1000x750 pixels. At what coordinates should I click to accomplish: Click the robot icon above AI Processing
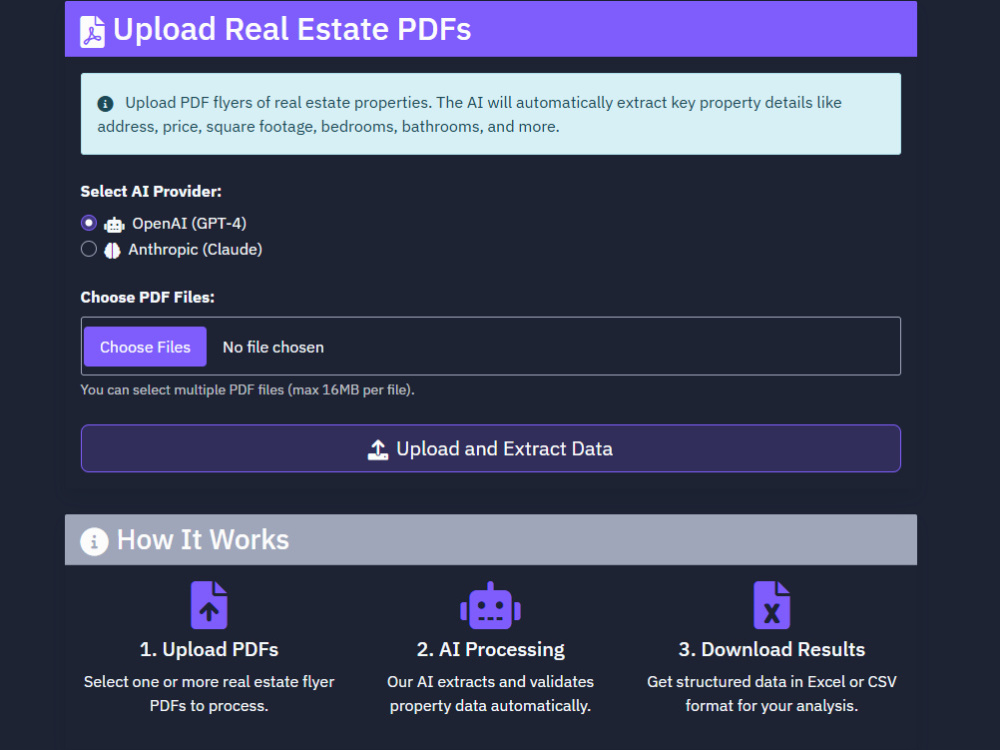[490, 605]
